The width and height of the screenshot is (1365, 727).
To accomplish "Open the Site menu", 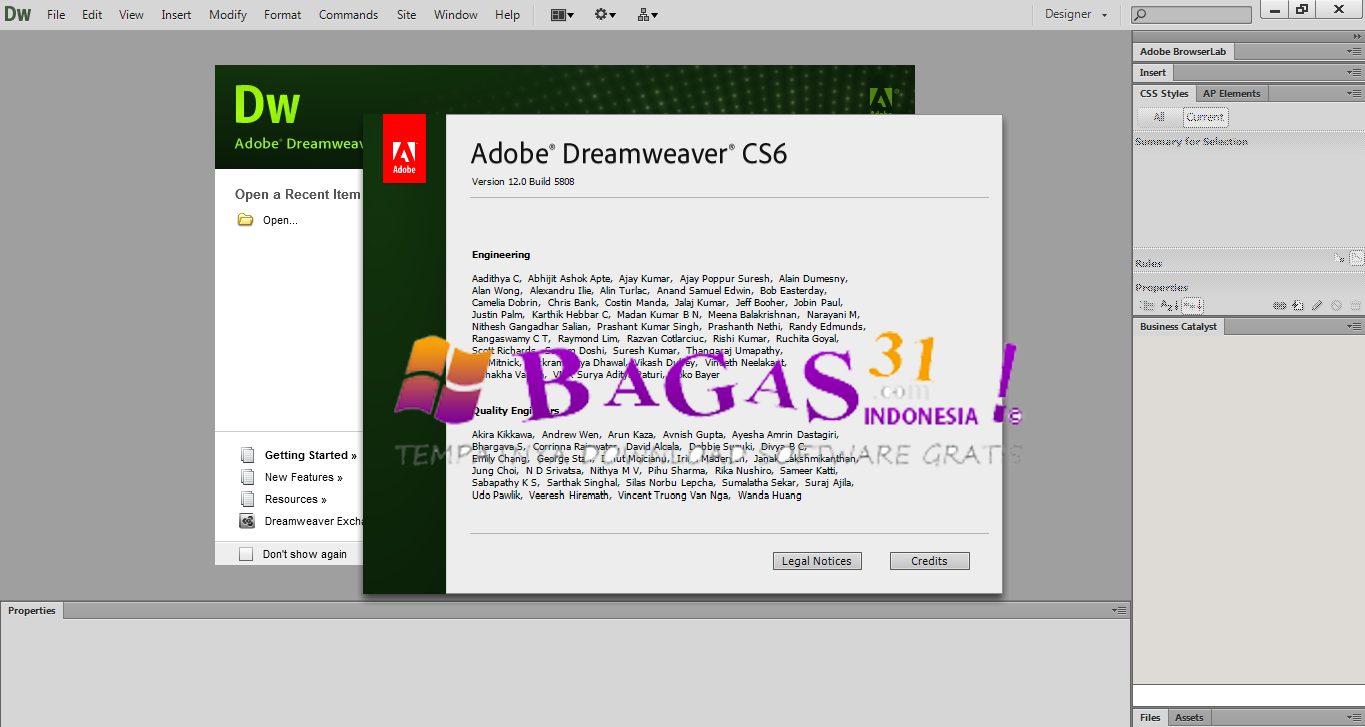I will (406, 15).
